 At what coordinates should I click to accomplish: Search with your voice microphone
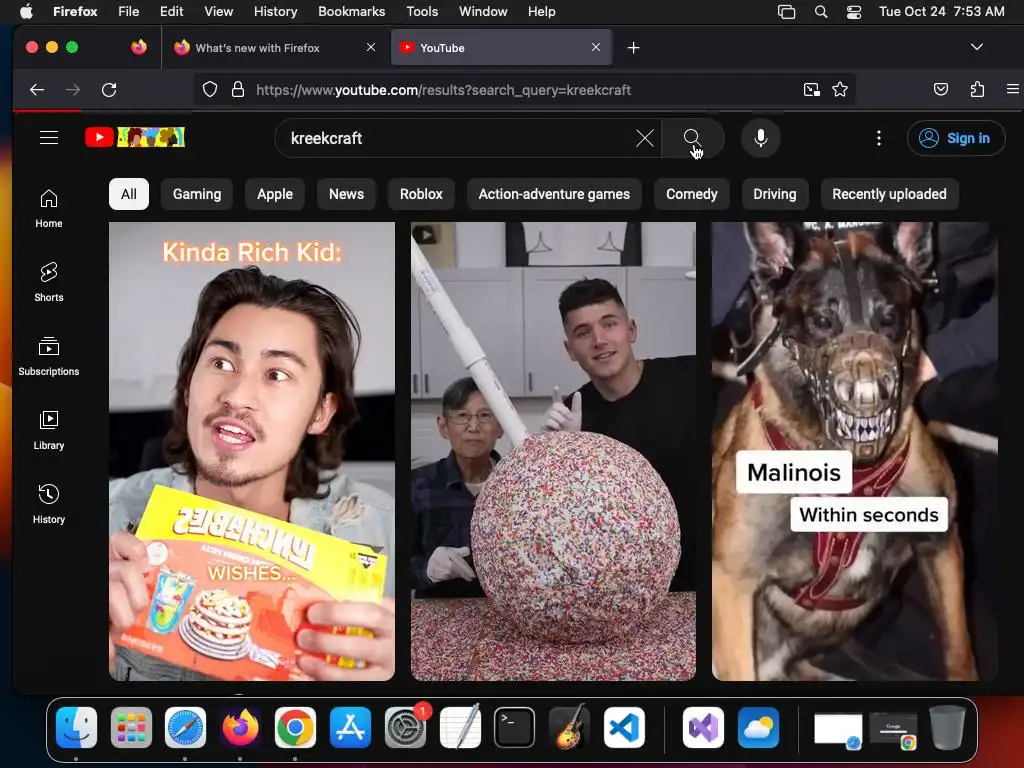pyautogui.click(x=760, y=138)
